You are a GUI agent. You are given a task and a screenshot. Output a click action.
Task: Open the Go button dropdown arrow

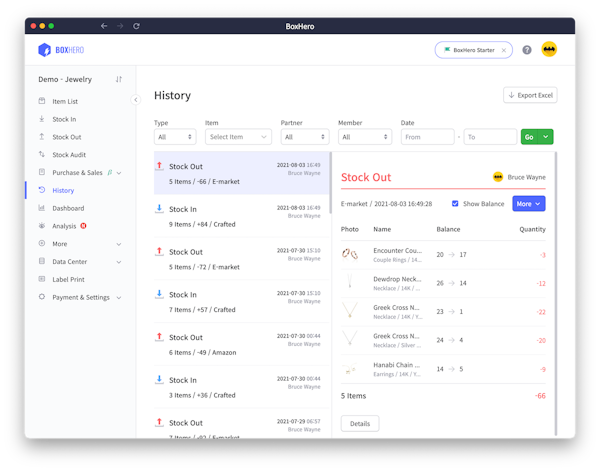[x=546, y=137]
